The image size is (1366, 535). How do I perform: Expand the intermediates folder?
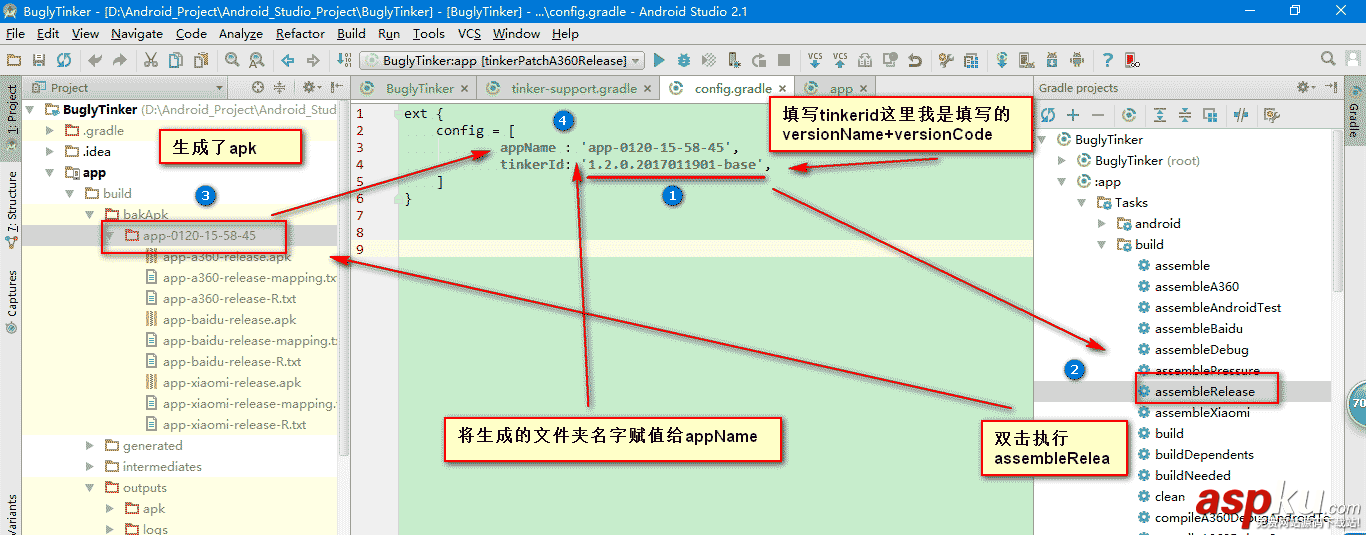coord(91,467)
